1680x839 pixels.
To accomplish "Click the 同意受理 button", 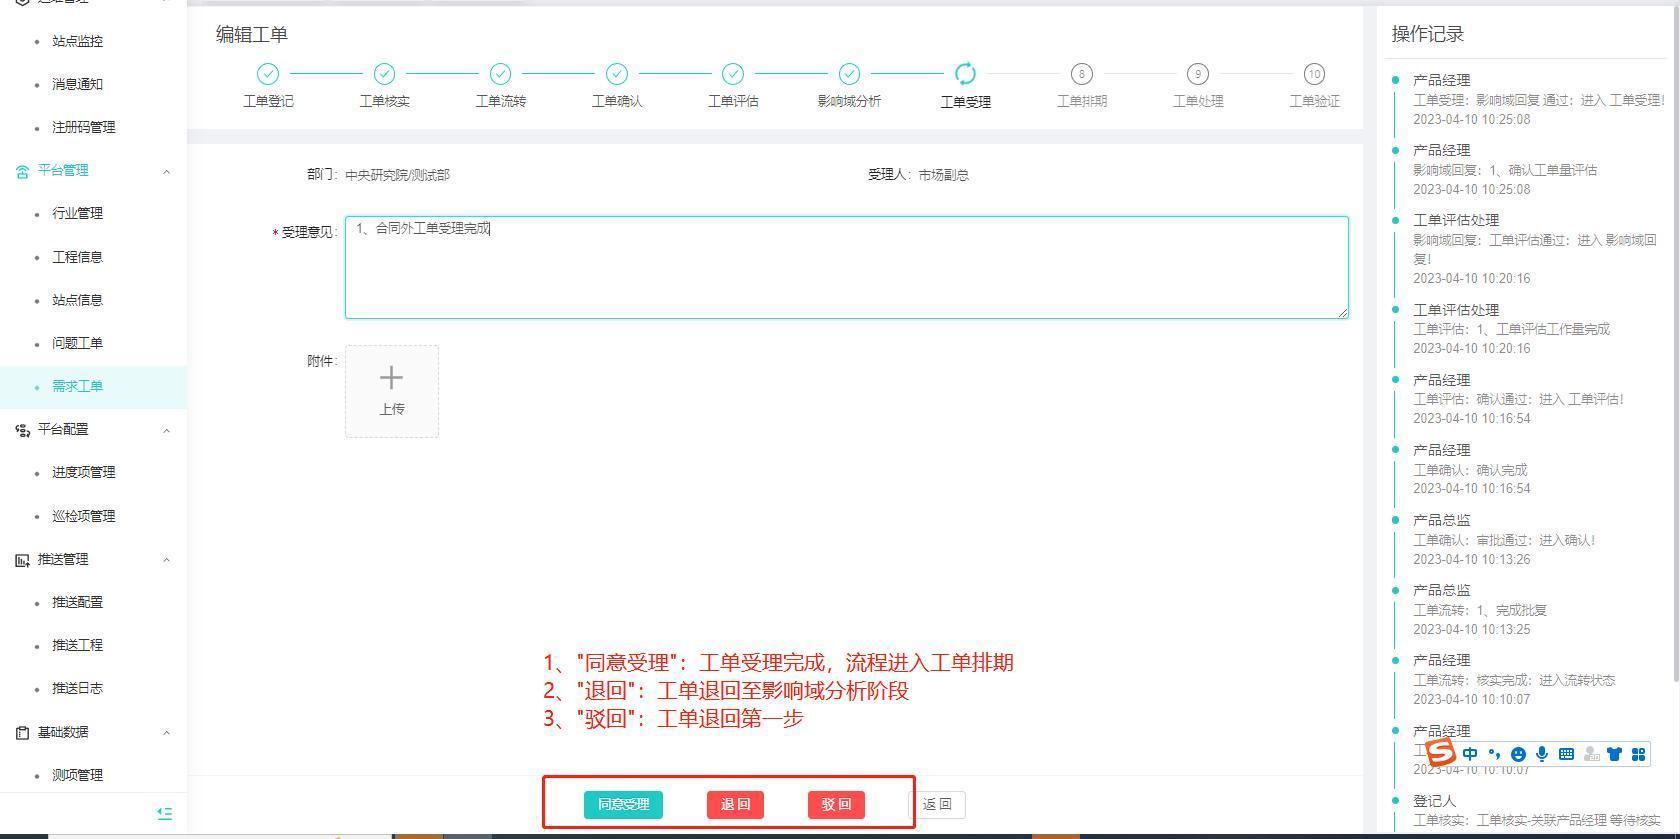I will click(623, 804).
